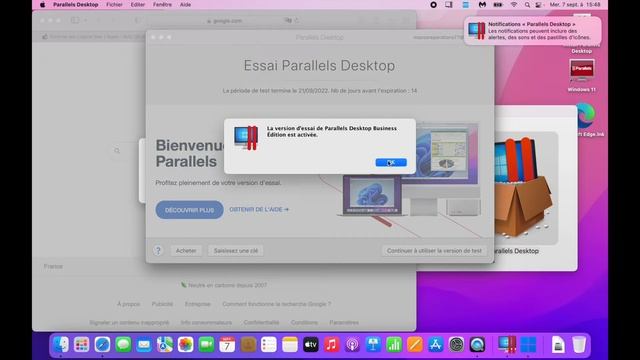Open Reminders from the dock
This screenshot has width=640, height=360.
coord(269,345)
